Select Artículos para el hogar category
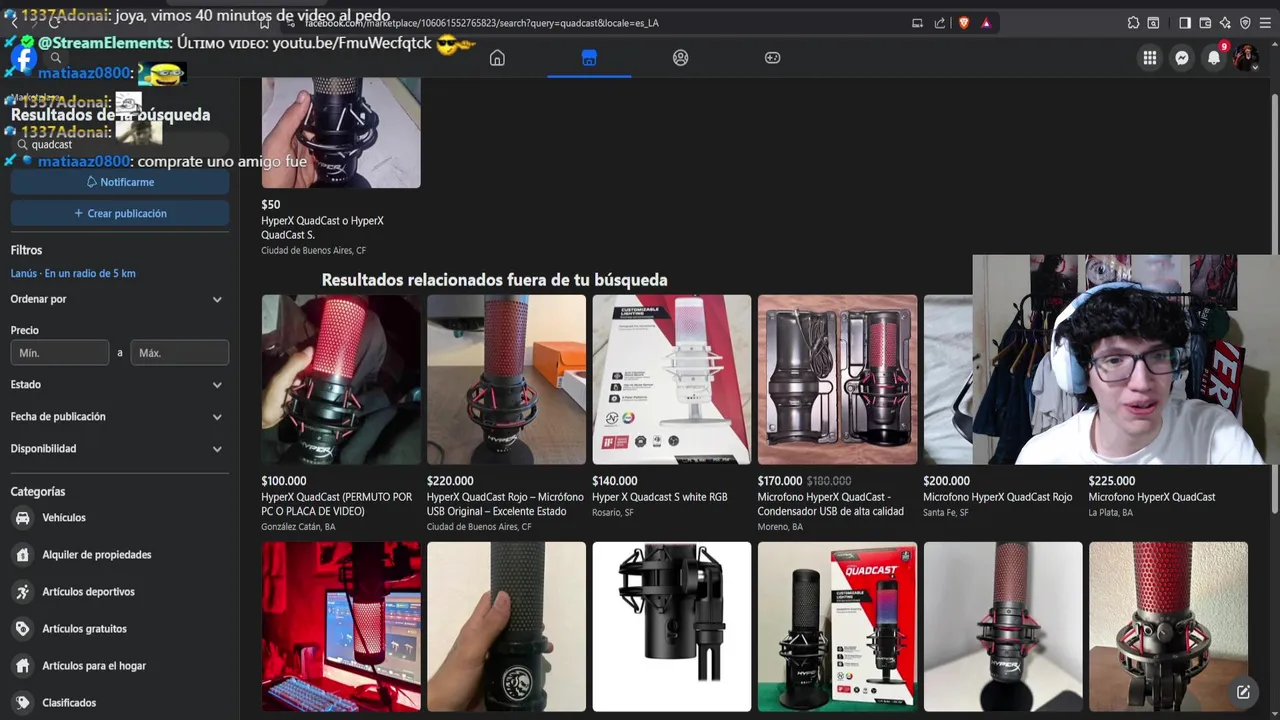Image resolution: width=1280 pixels, height=720 pixels. coord(94,666)
